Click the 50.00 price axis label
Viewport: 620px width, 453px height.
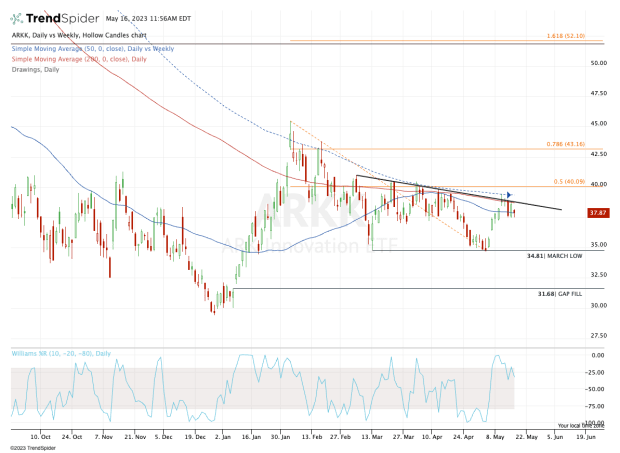[x=599, y=63]
